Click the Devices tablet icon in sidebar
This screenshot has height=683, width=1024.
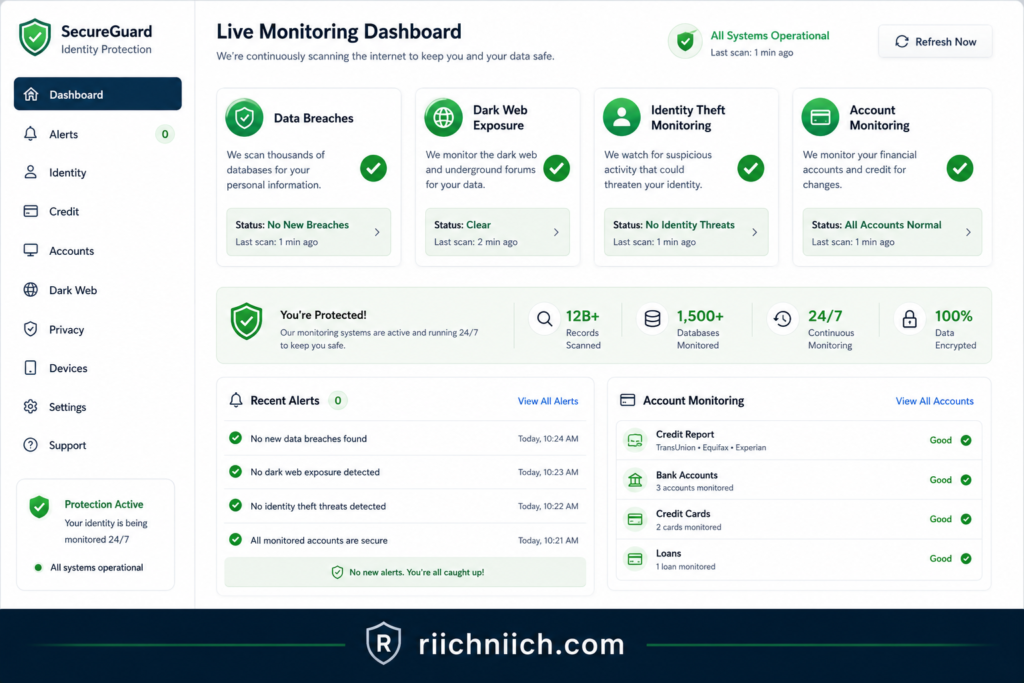[30, 368]
